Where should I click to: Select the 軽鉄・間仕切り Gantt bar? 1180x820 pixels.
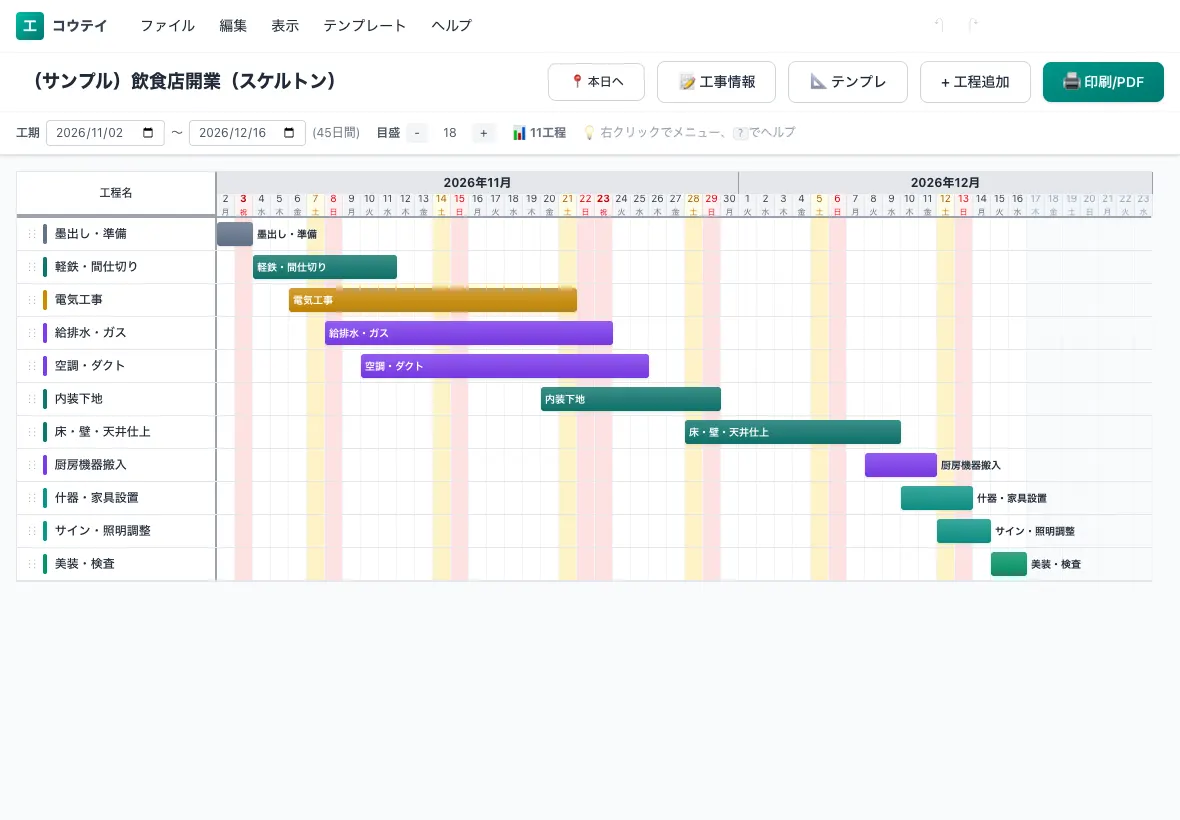[325, 267]
